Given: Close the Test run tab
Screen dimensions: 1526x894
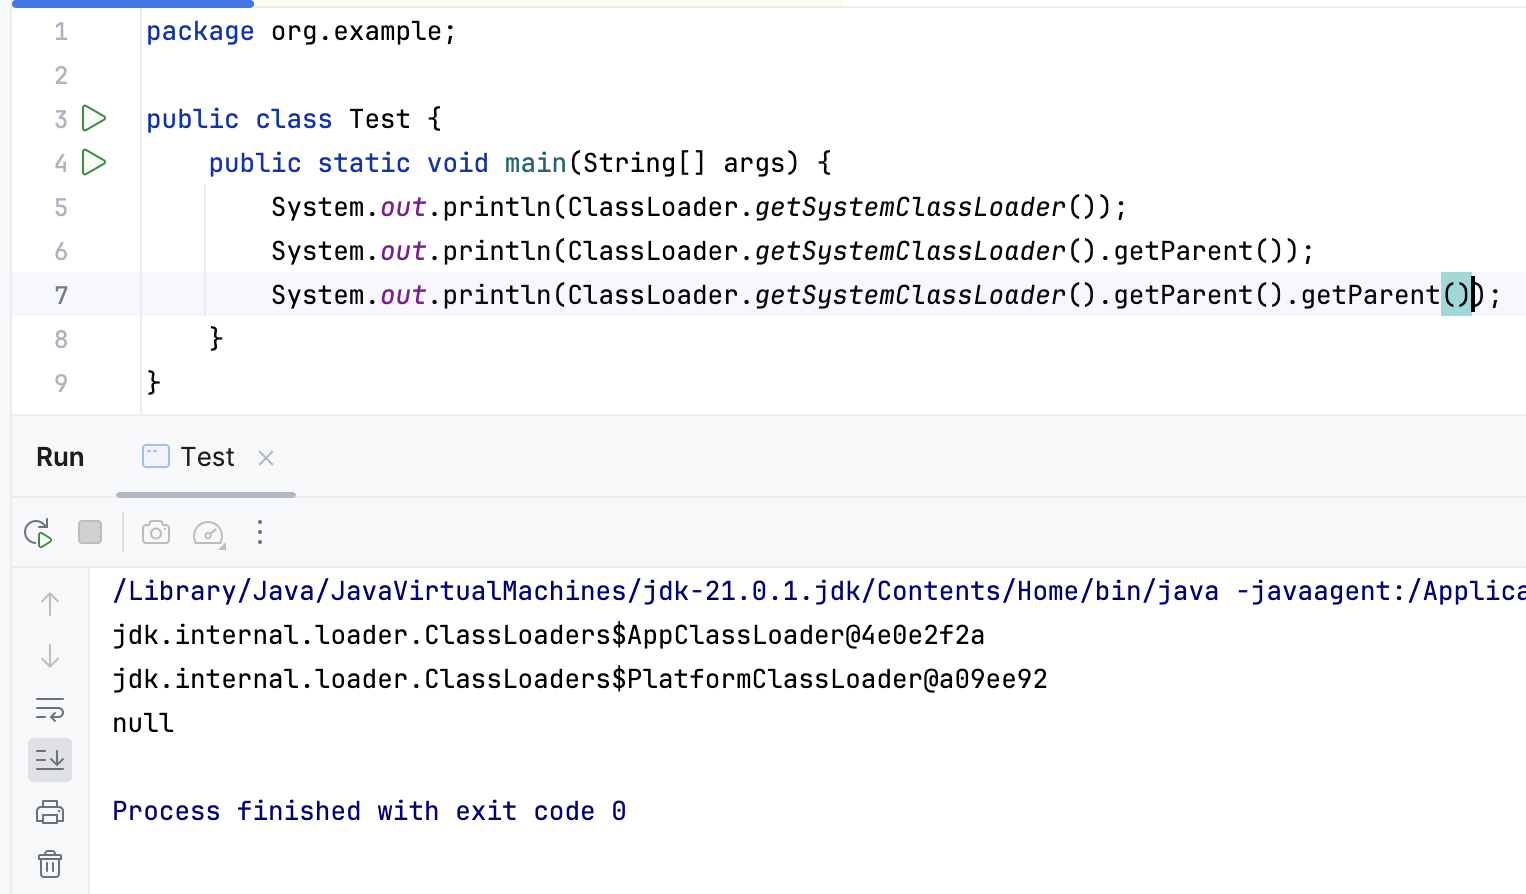Looking at the screenshot, I should 266,458.
